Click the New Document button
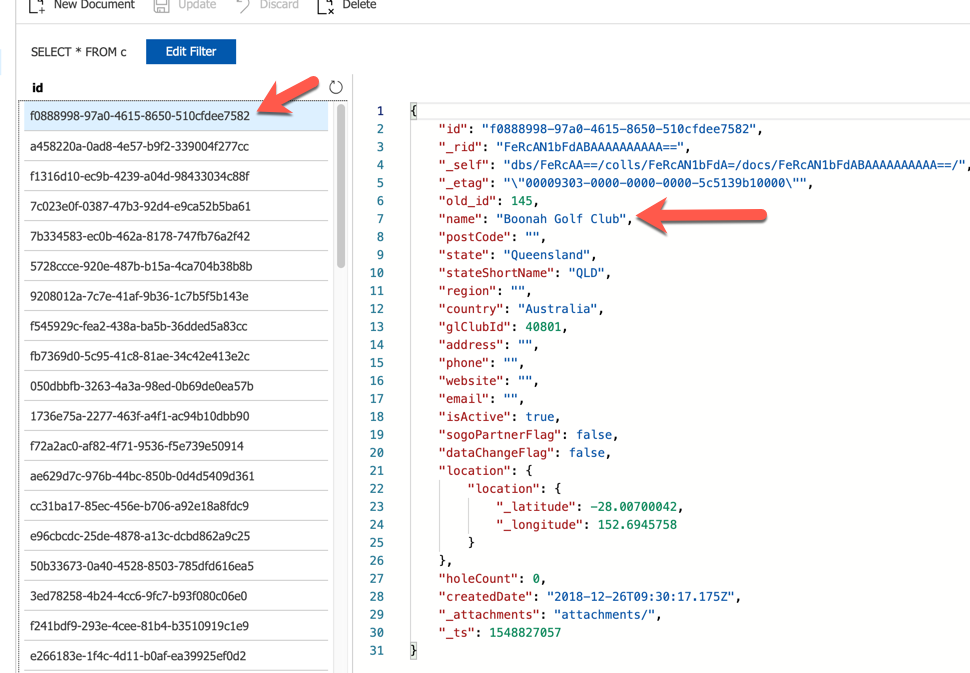970x673 pixels. [82, 5]
